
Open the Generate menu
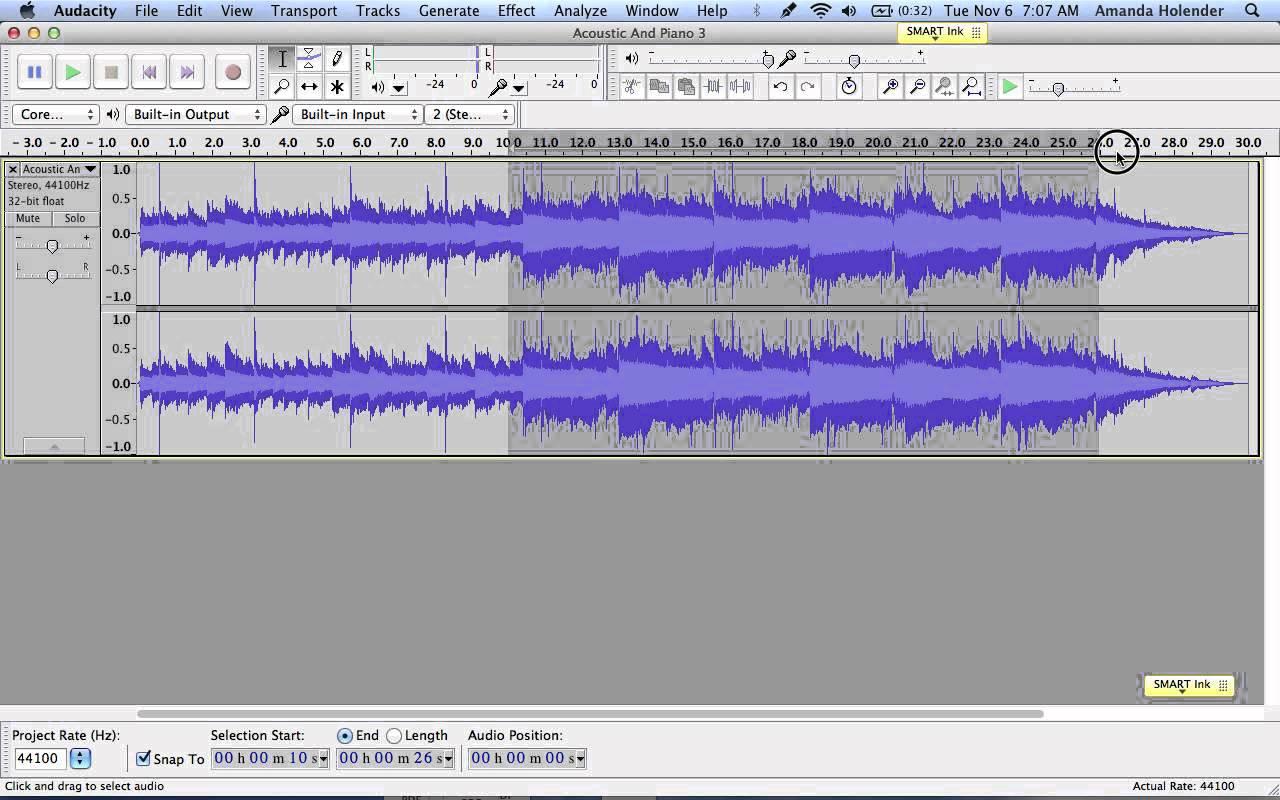coord(448,11)
